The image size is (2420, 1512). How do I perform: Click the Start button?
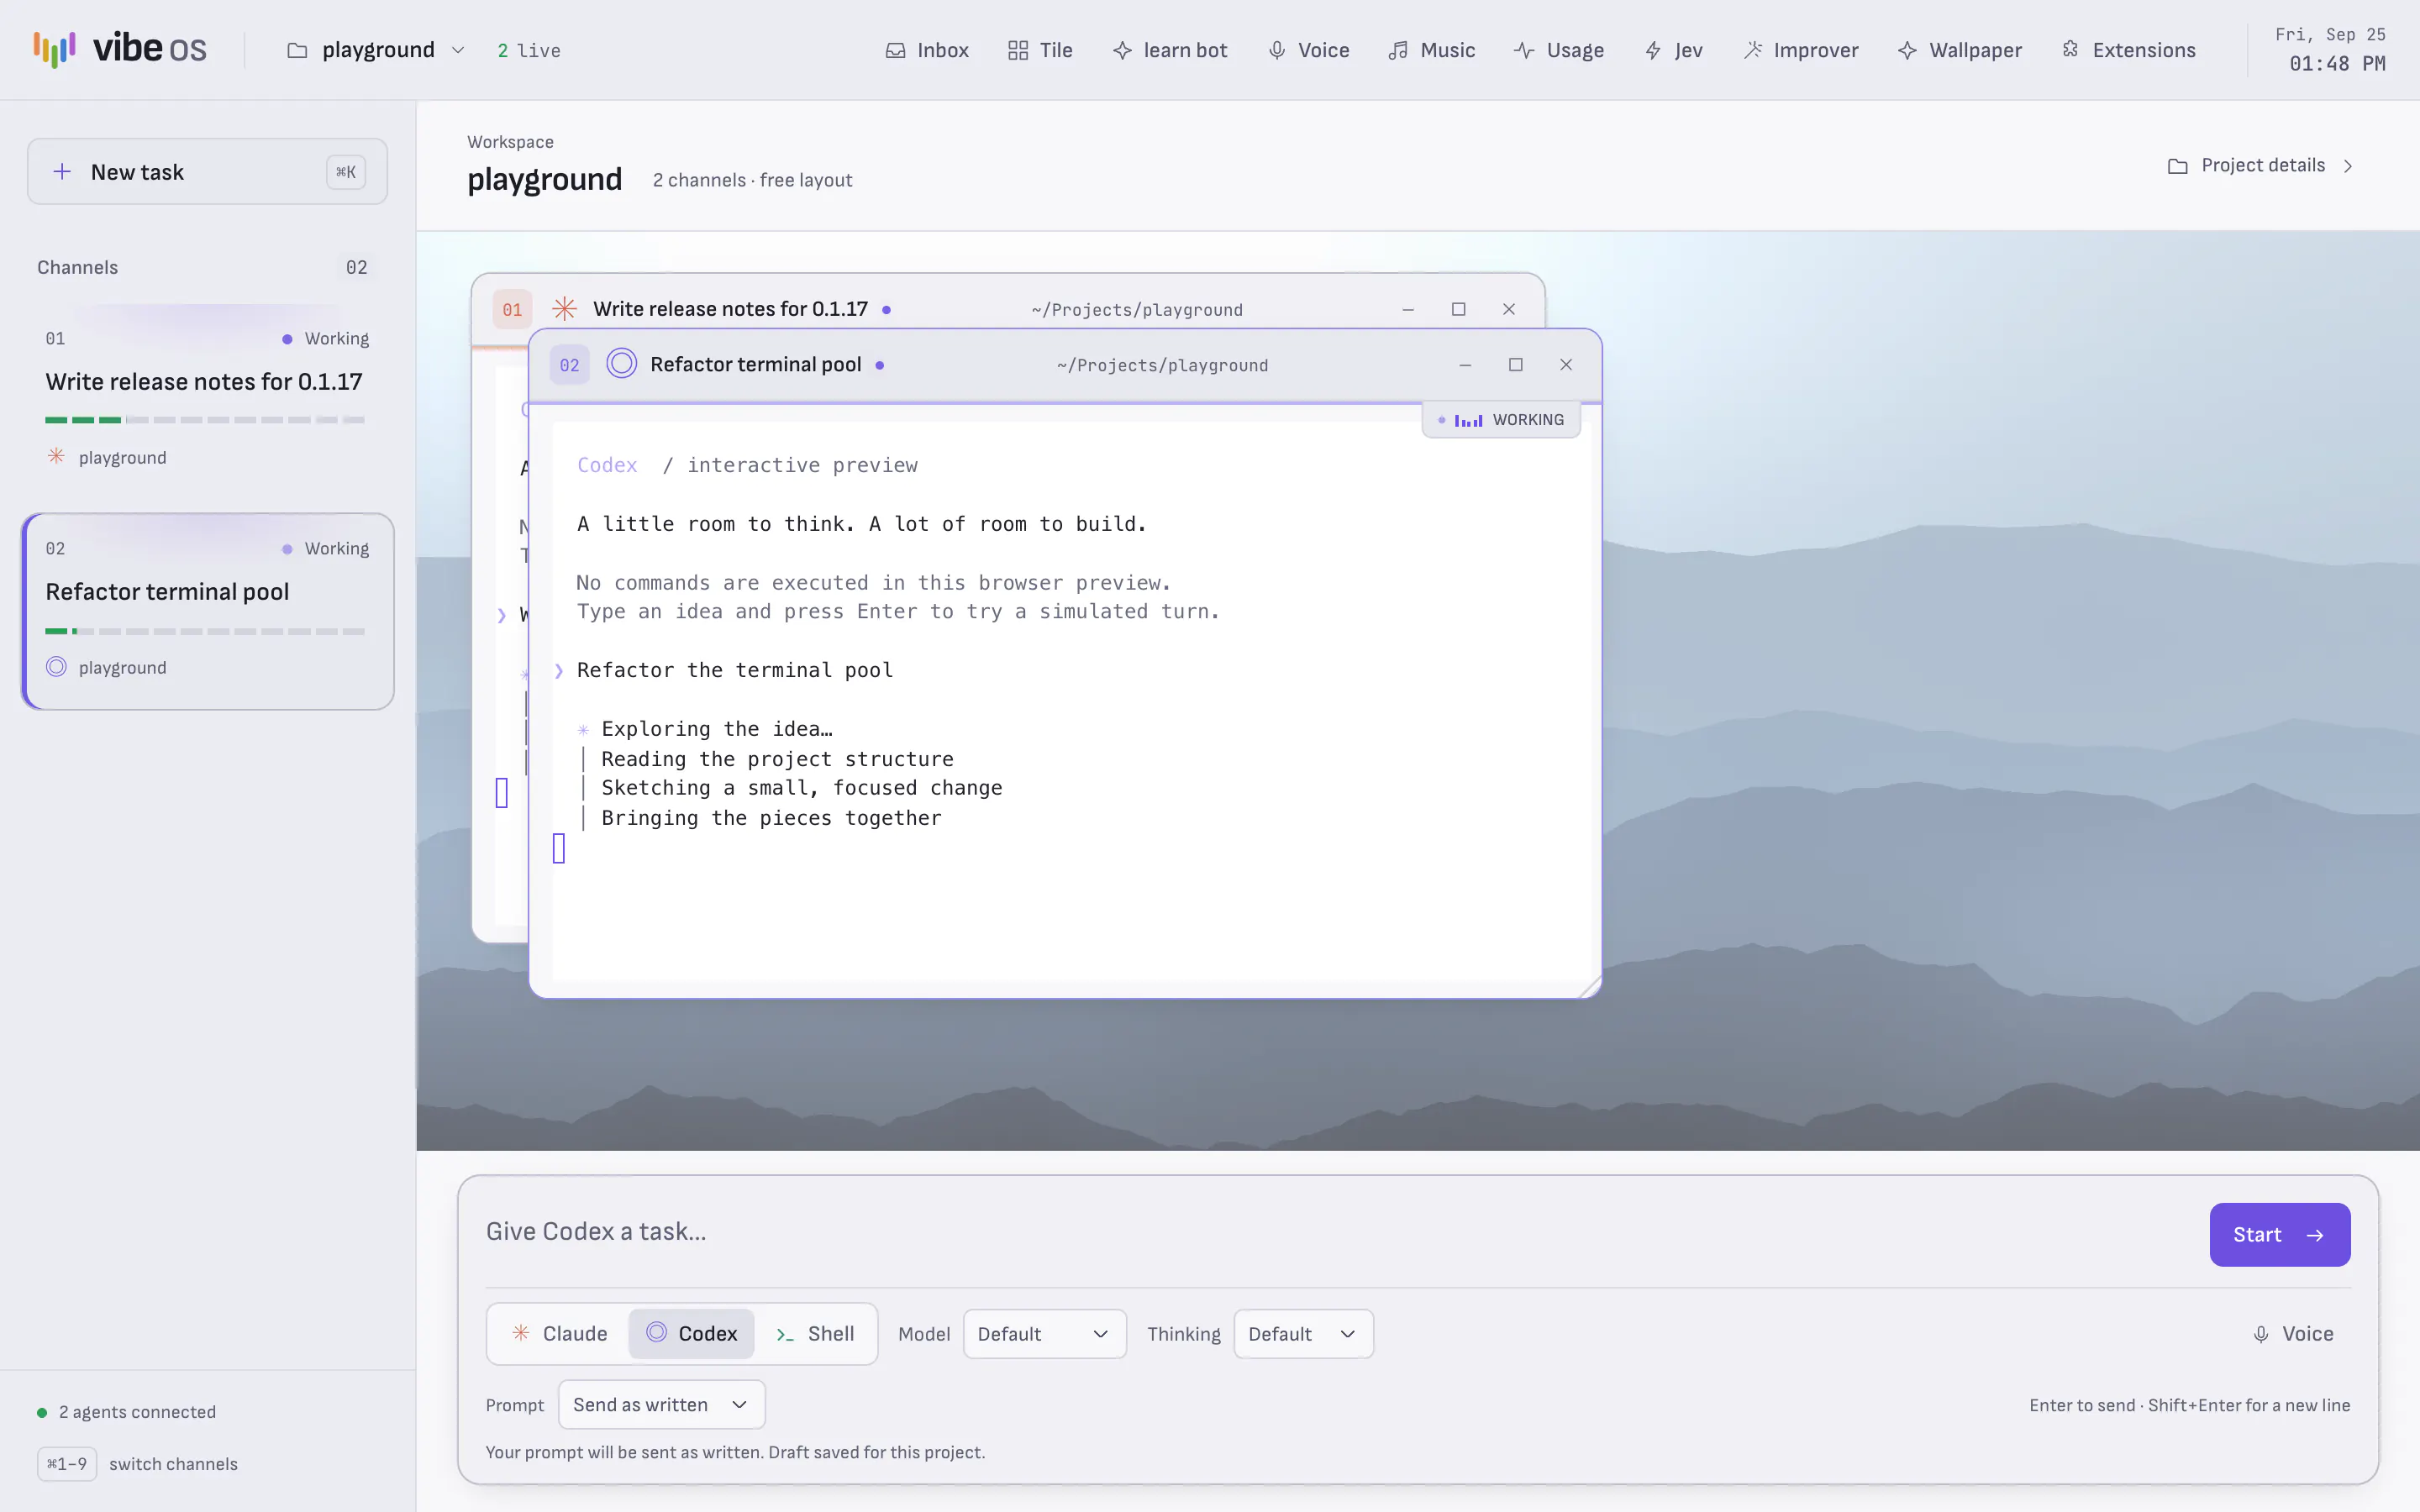2280,1234
